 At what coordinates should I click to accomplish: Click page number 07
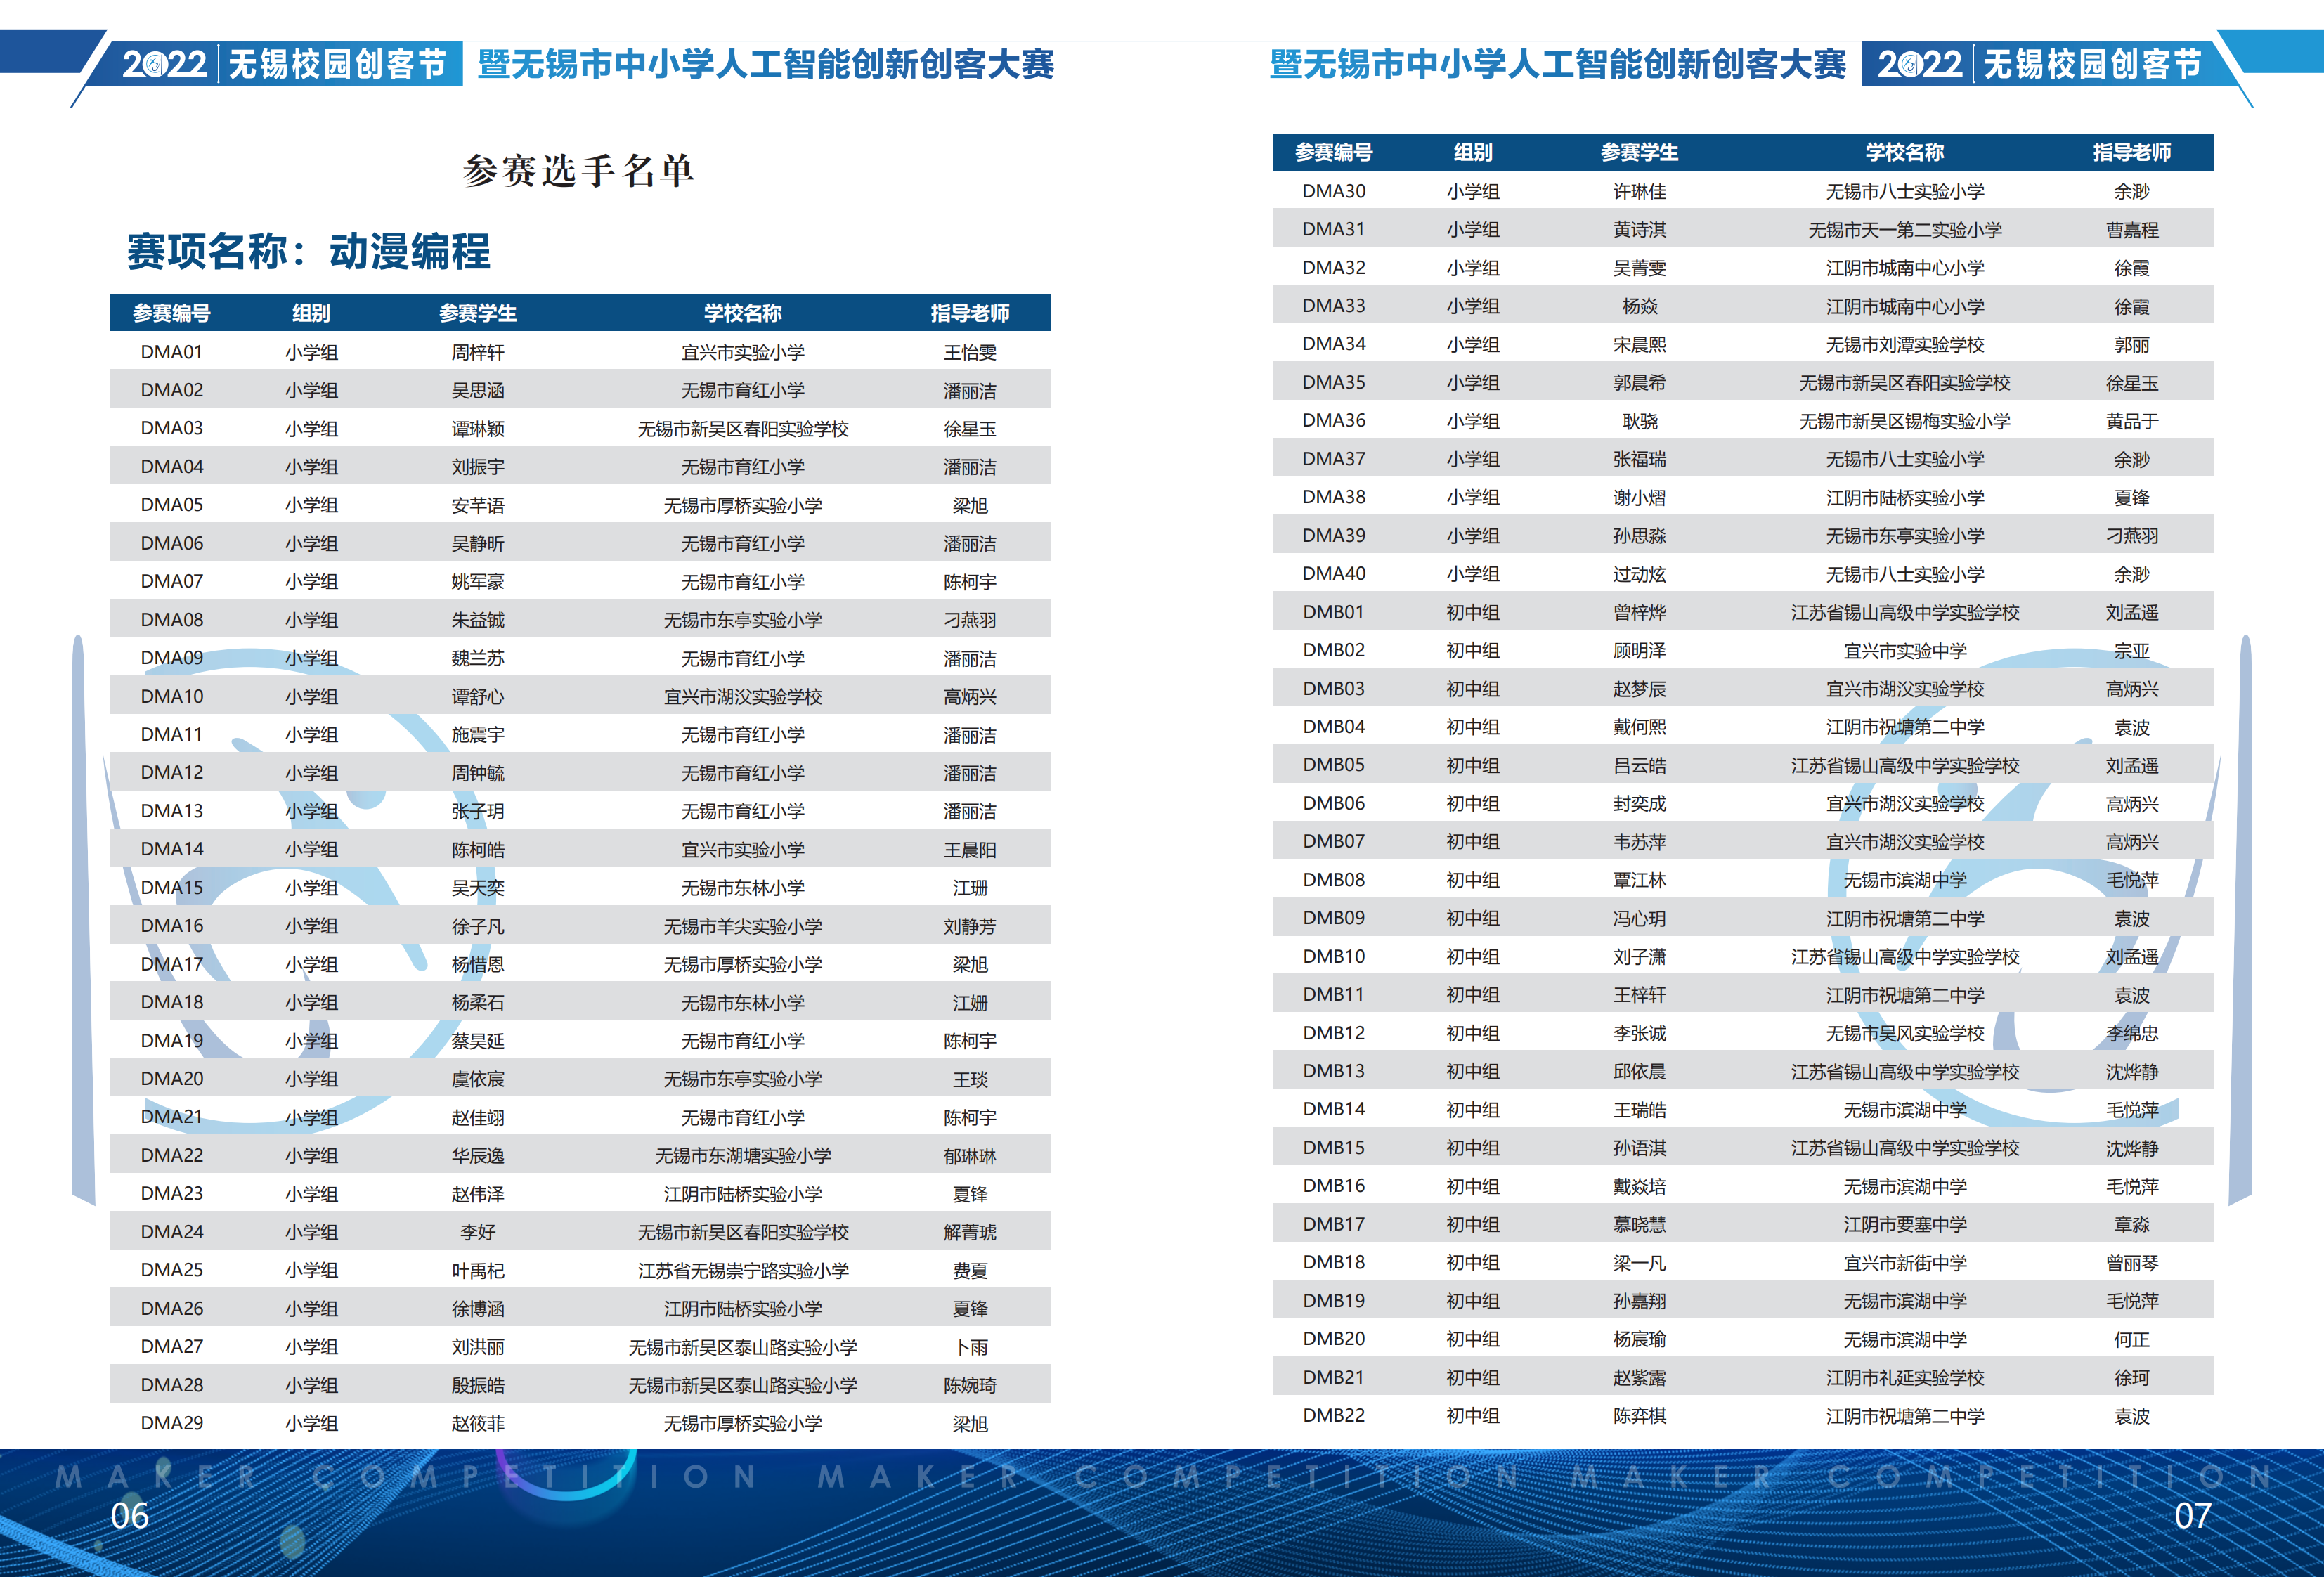click(2192, 1516)
